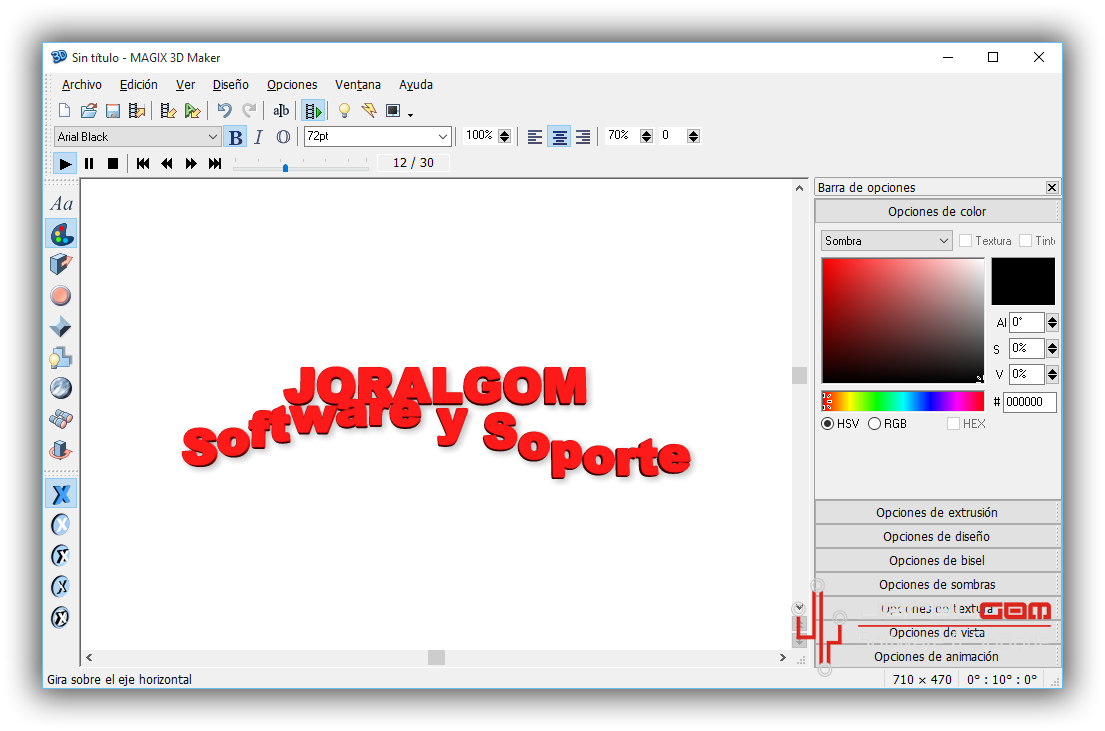Viewport: 1105px width, 731px height.
Task: Save the project with the floppy icon
Action: 113,111
